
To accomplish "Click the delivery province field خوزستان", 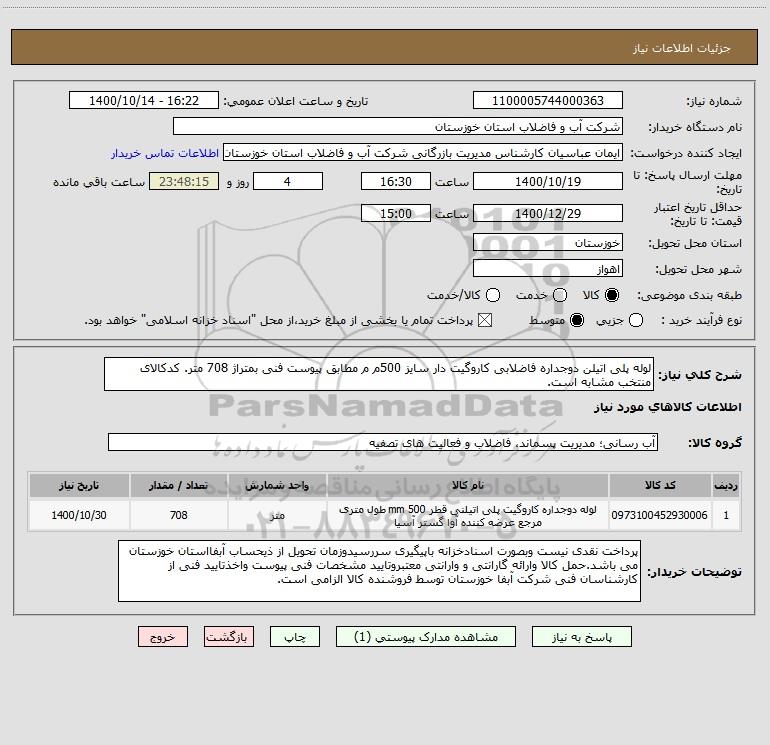I will tap(548, 243).
